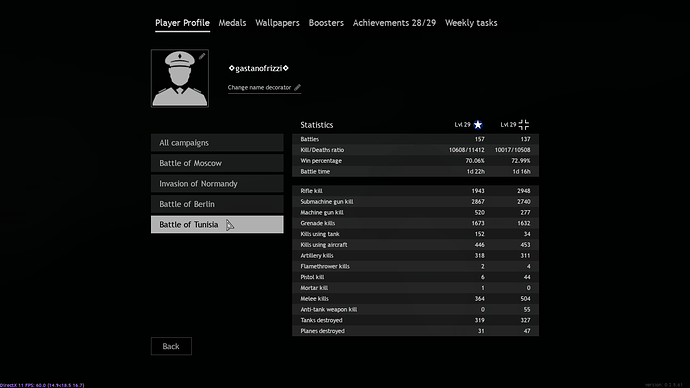Click the 1d 22h battle time value

coord(476,172)
